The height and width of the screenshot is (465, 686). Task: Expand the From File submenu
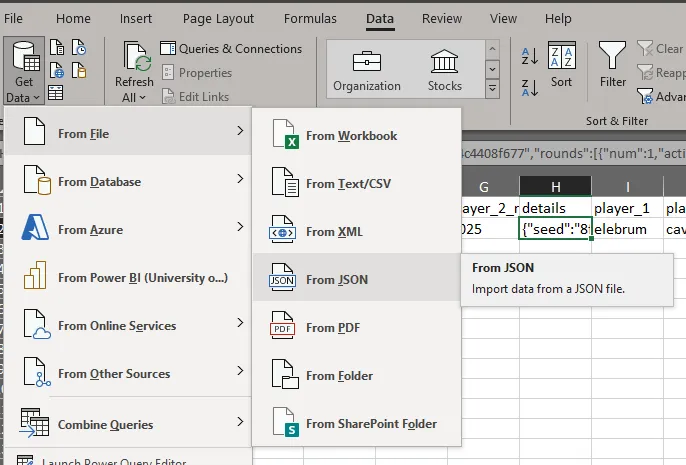pyautogui.click(x=128, y=131)
